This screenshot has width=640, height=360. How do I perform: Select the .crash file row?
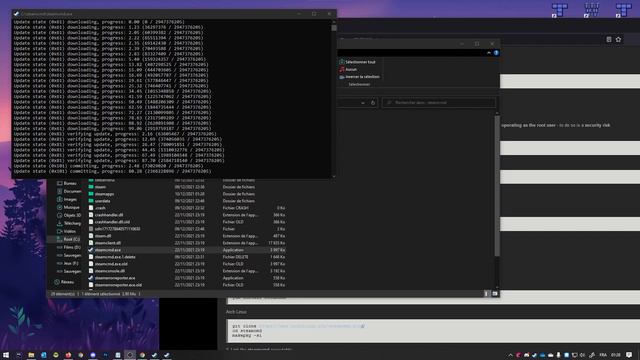point(187,208)
